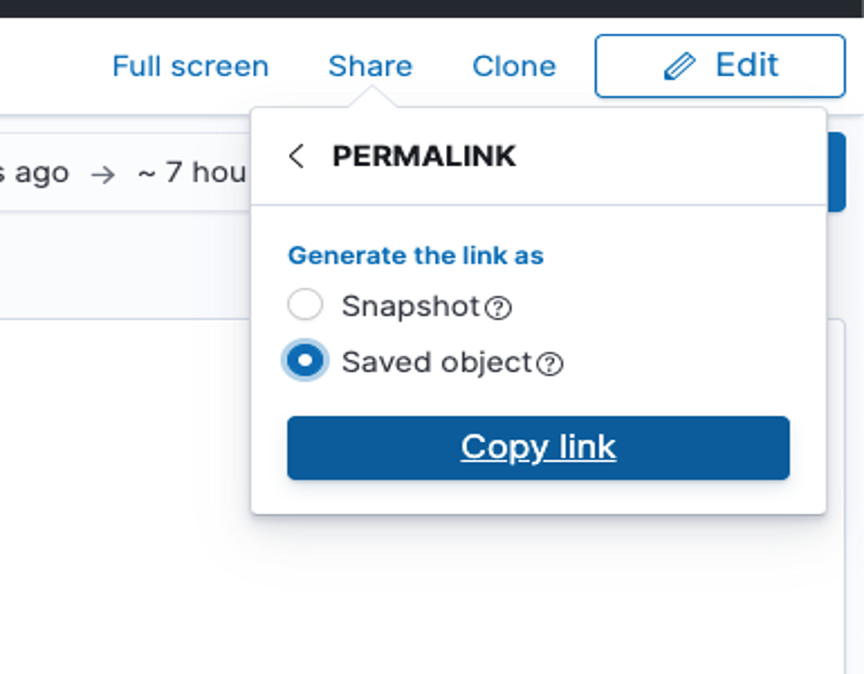The height and width of the screenshot is (674, 864).
Task: Click the pencil icon on Edit button
Action: (679, 67)
